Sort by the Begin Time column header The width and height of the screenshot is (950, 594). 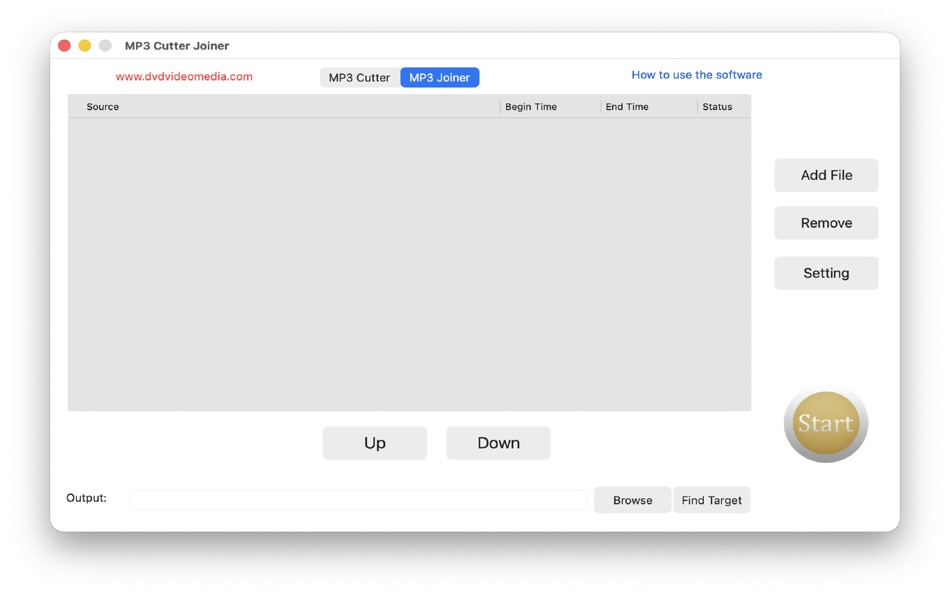(x=531, y=106)
